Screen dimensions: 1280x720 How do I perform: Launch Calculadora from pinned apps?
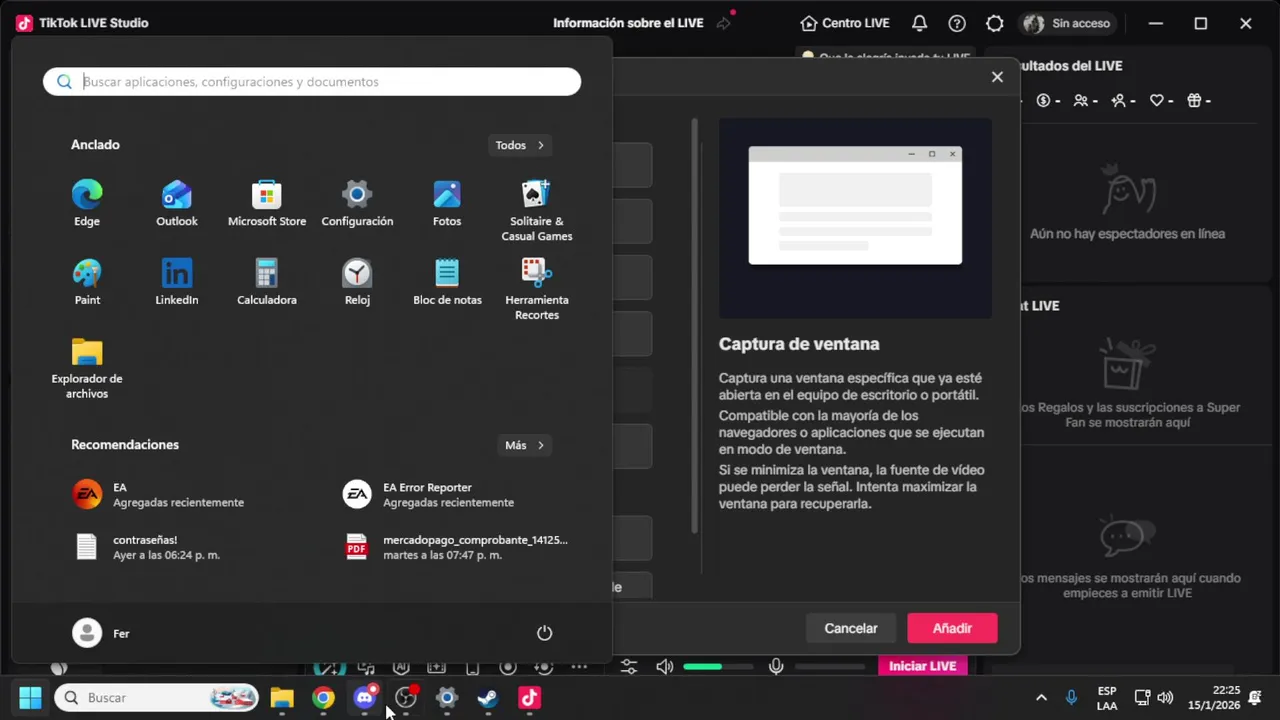click(267, 282)
